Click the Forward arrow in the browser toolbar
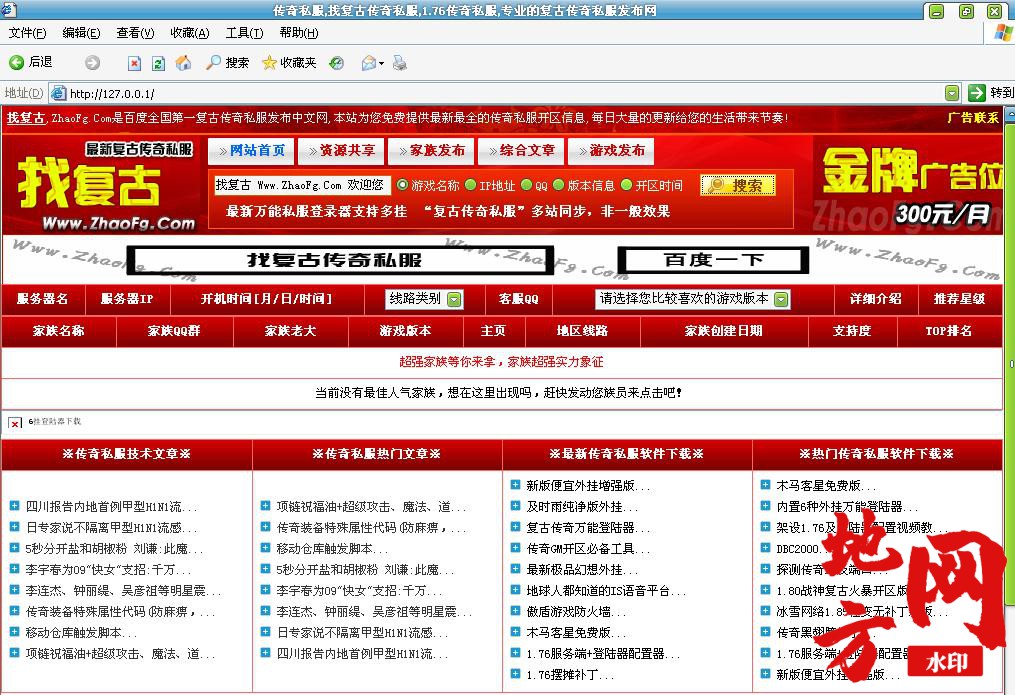This screenshot has width=1015, height=695. (93, 63)
